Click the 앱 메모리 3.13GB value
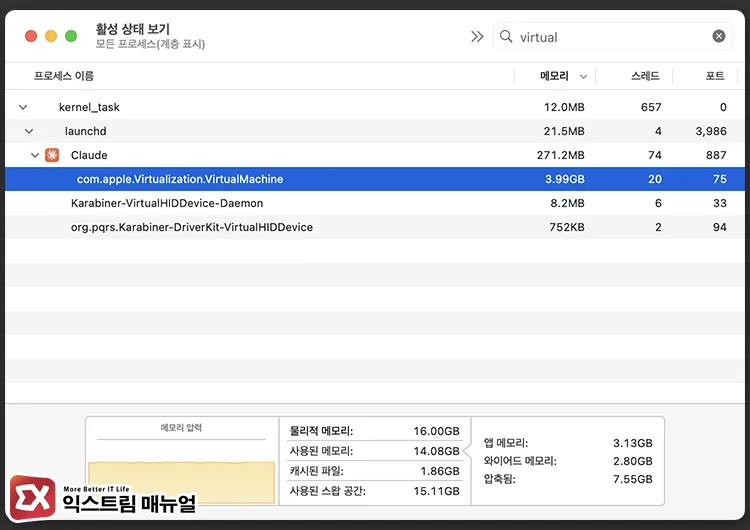 point(632,443)
